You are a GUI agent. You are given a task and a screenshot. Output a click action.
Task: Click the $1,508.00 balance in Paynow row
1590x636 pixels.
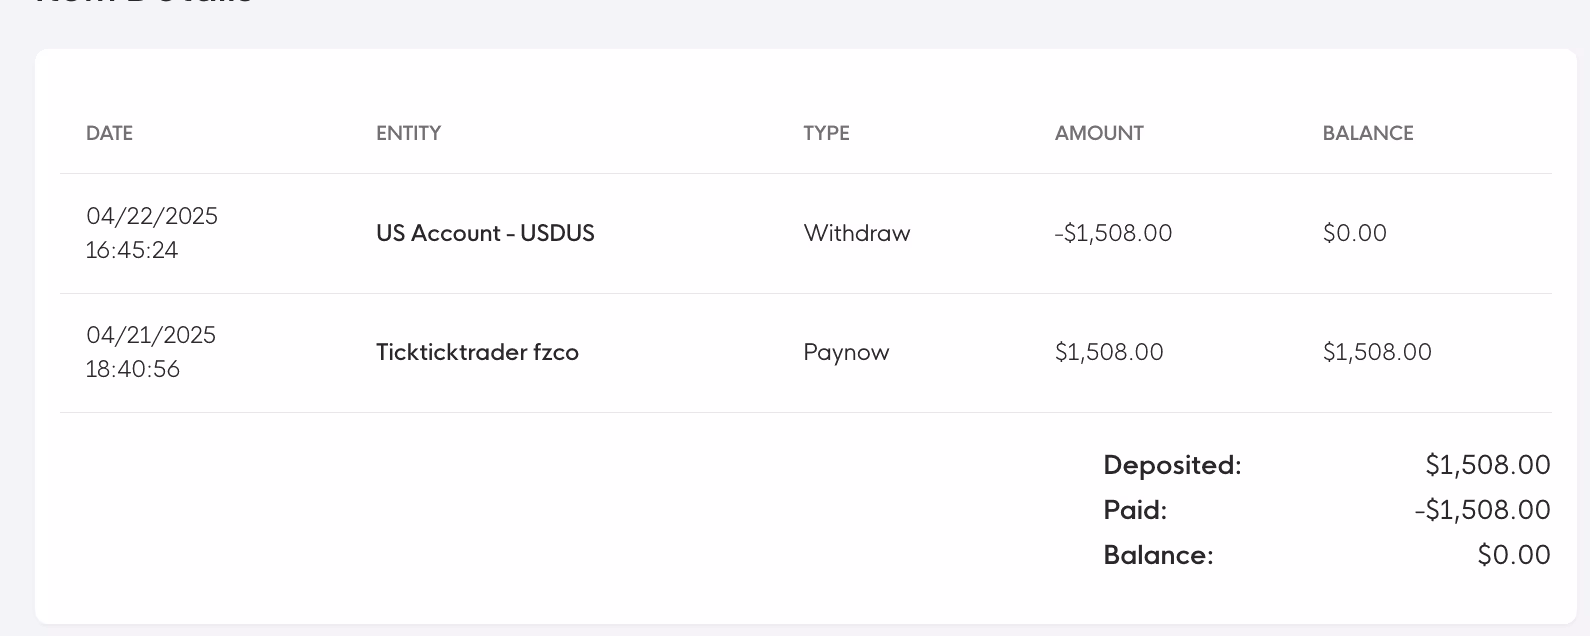point(1377,352)
